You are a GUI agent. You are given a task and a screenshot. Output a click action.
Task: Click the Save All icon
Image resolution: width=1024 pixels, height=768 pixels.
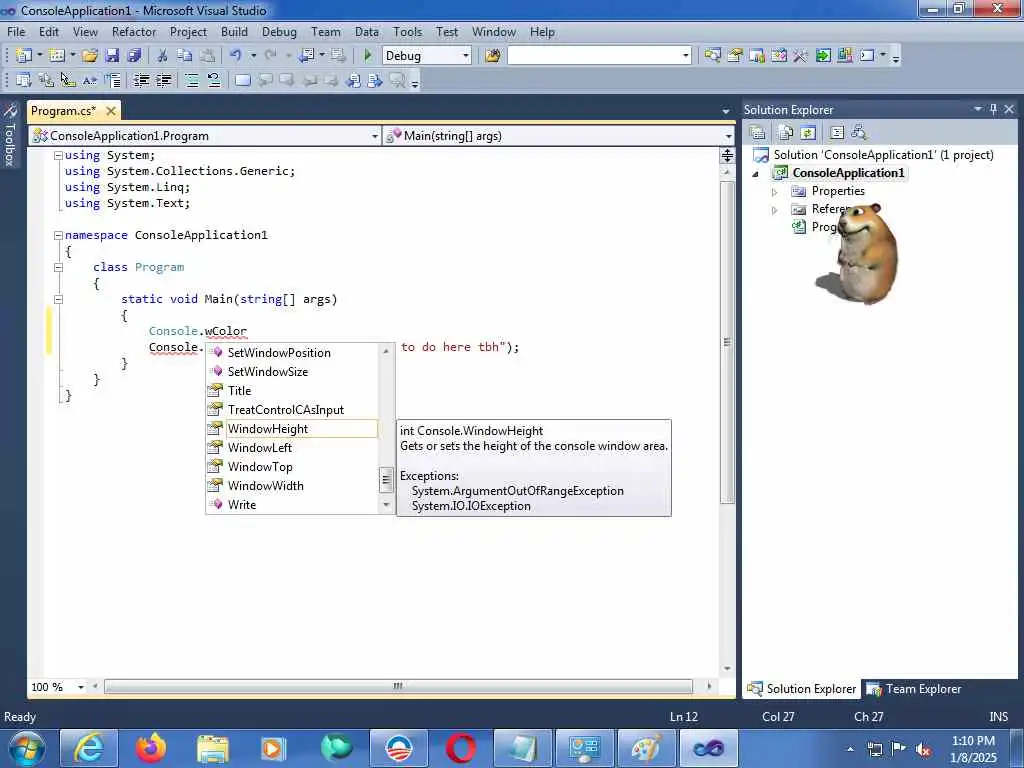(x=134, y=56)
